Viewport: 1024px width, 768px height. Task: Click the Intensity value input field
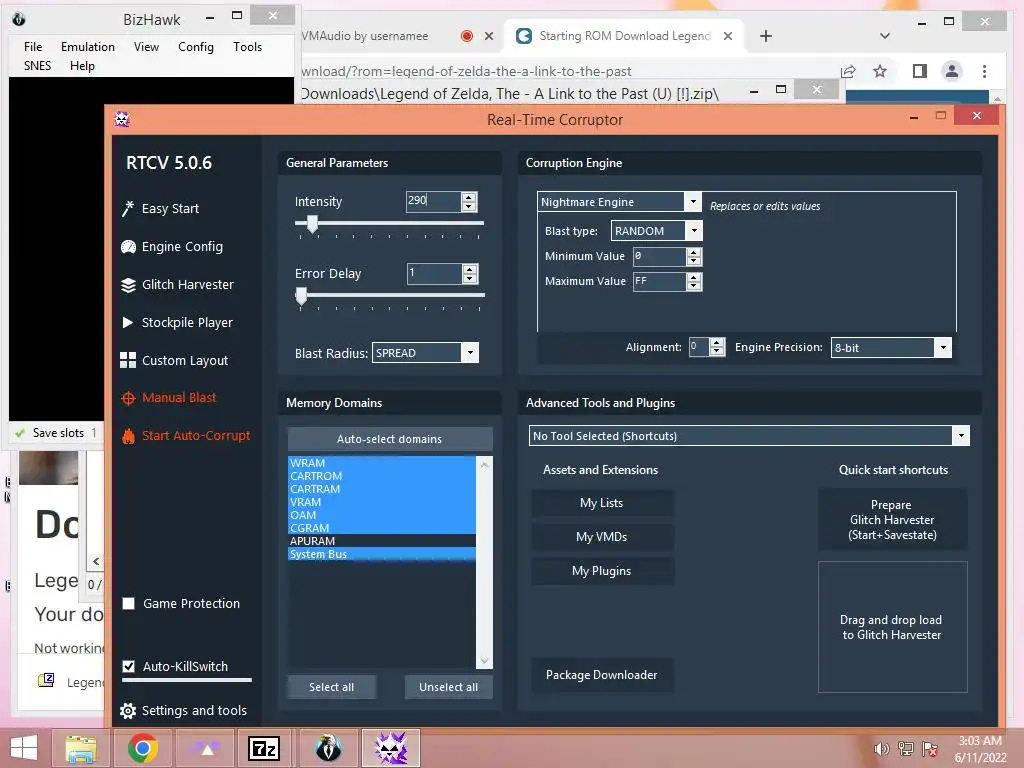433,202
